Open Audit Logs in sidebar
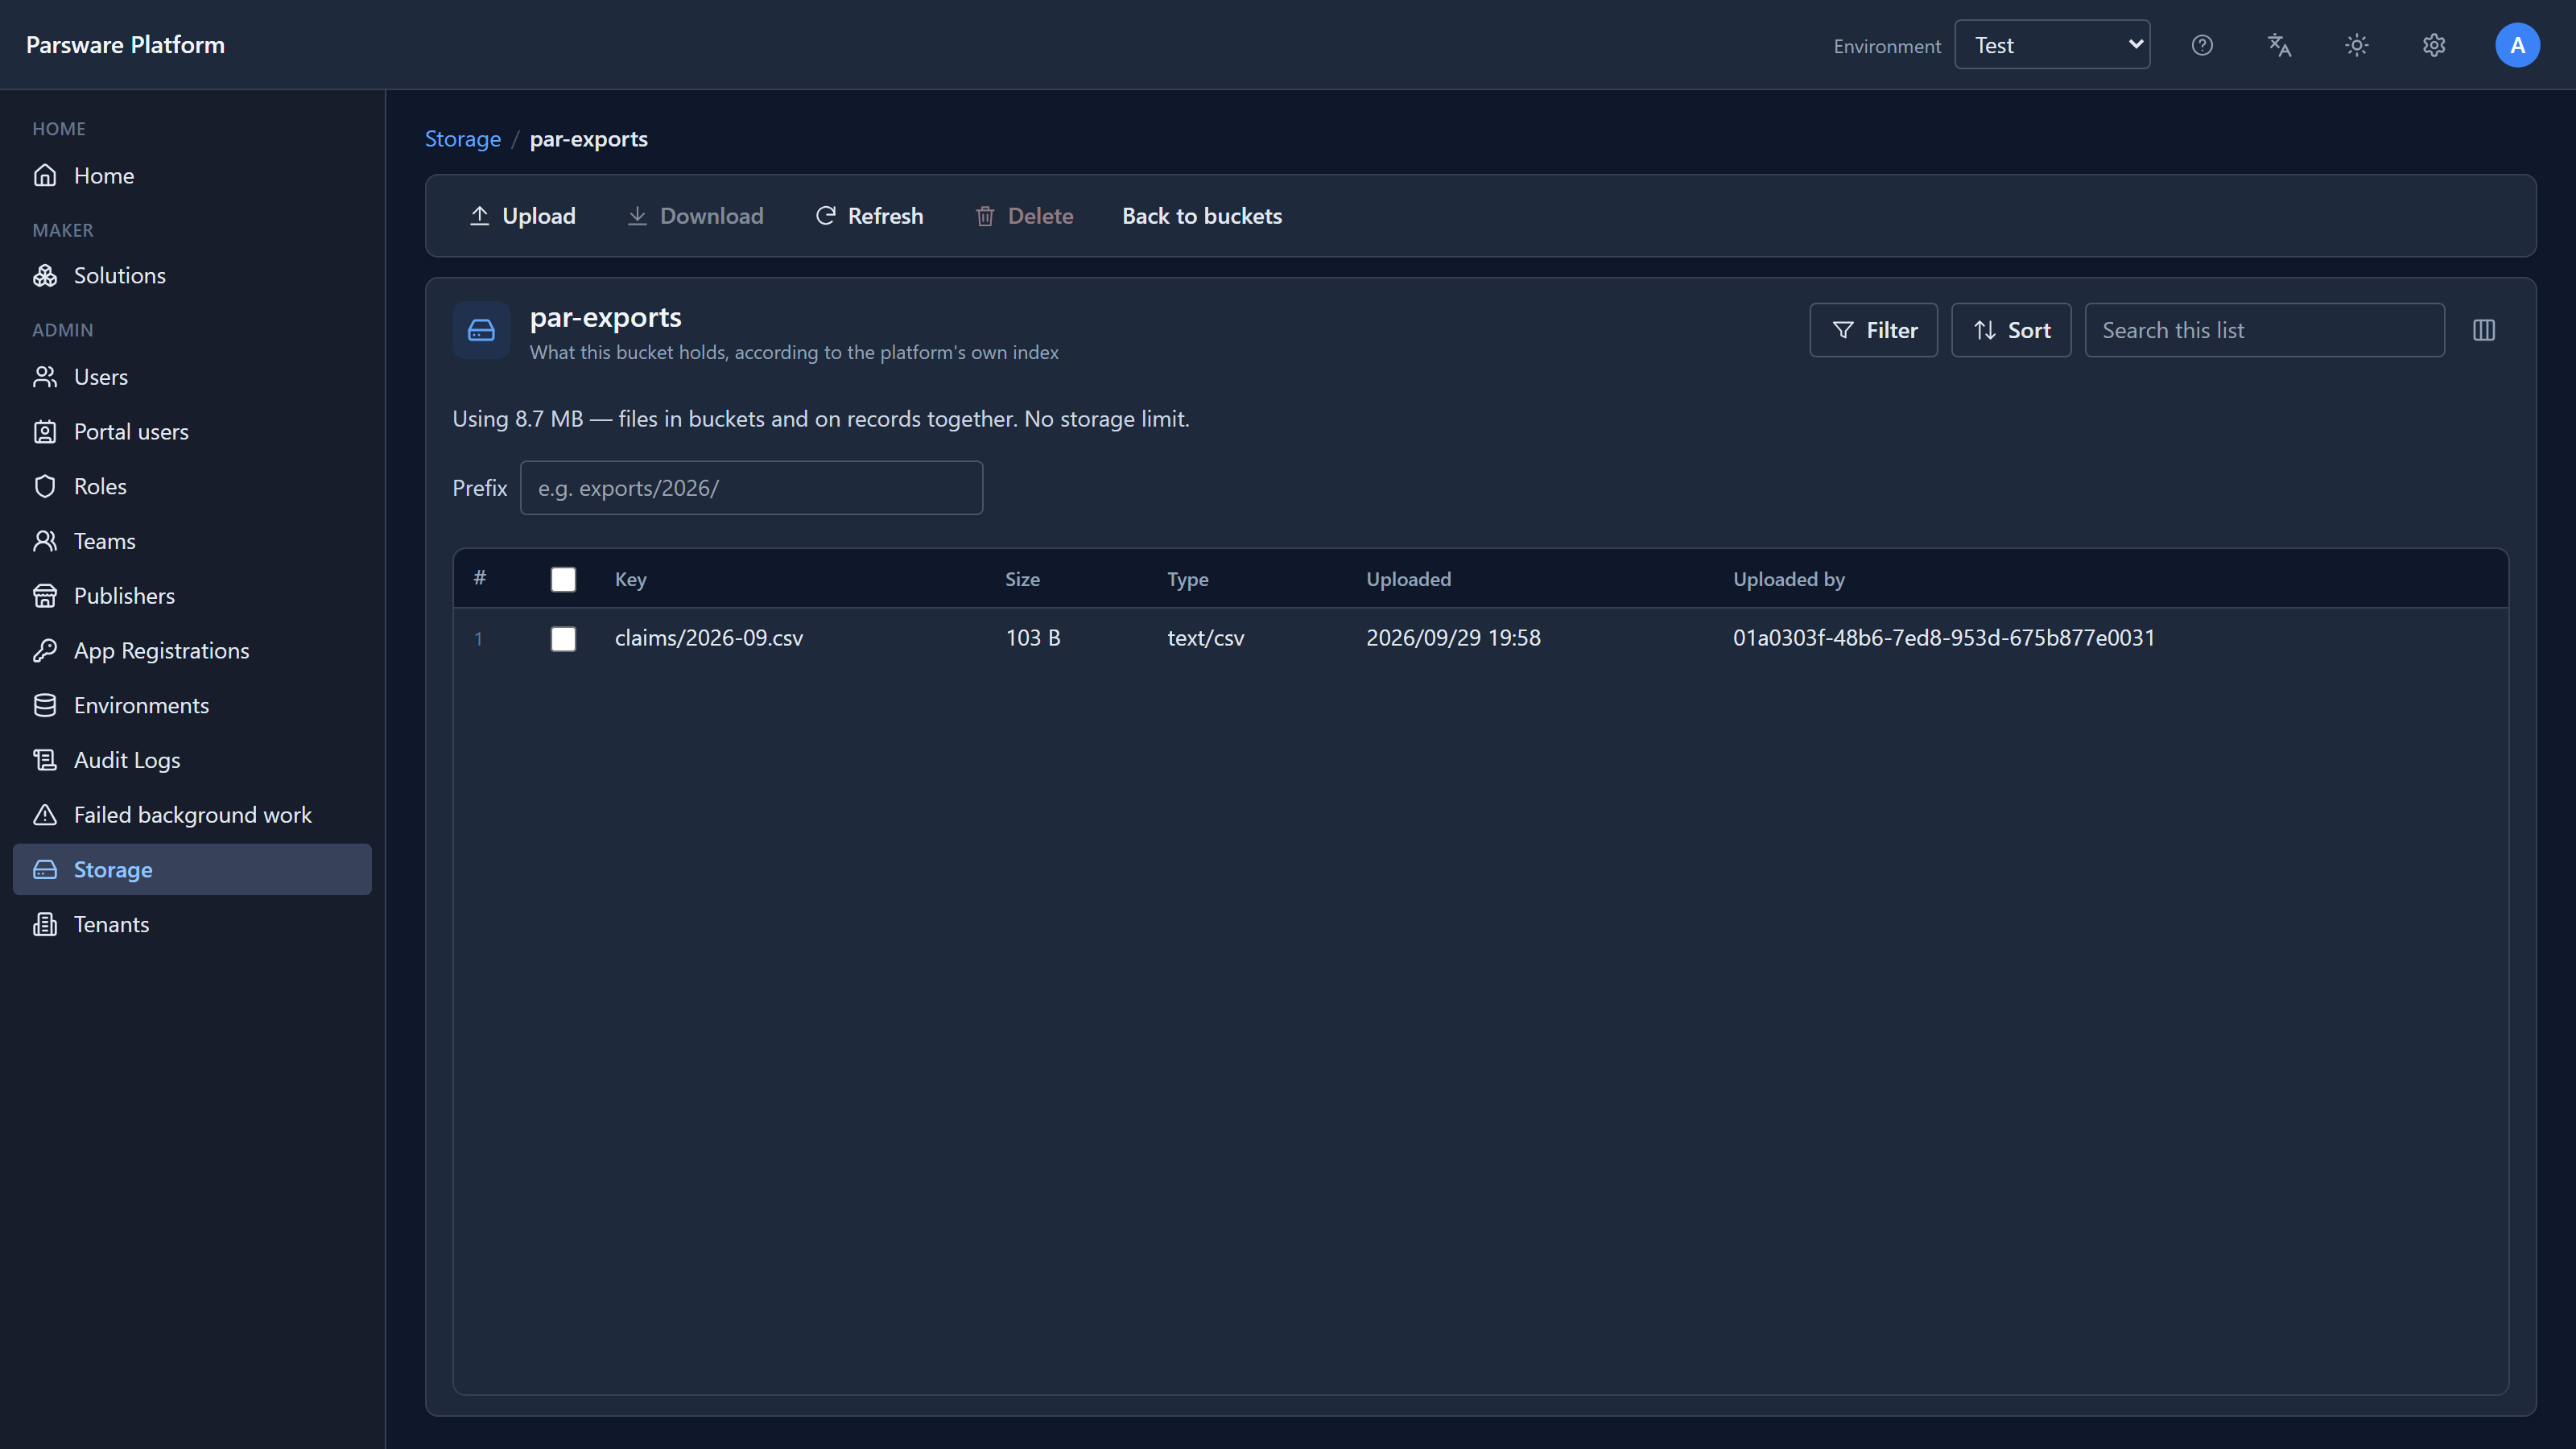The width and height of the screenshot is (2576, 1449). (x=192, y=760)
